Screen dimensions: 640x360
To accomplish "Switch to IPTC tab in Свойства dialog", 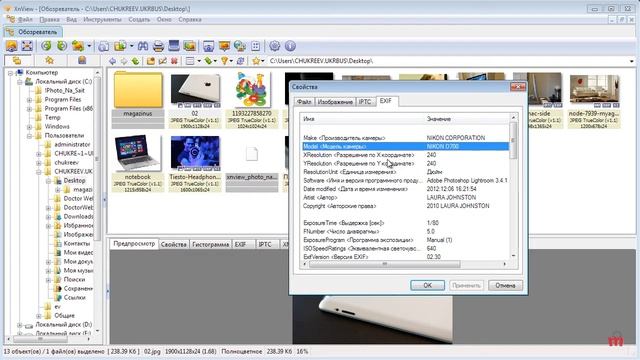I will point(365,102).
